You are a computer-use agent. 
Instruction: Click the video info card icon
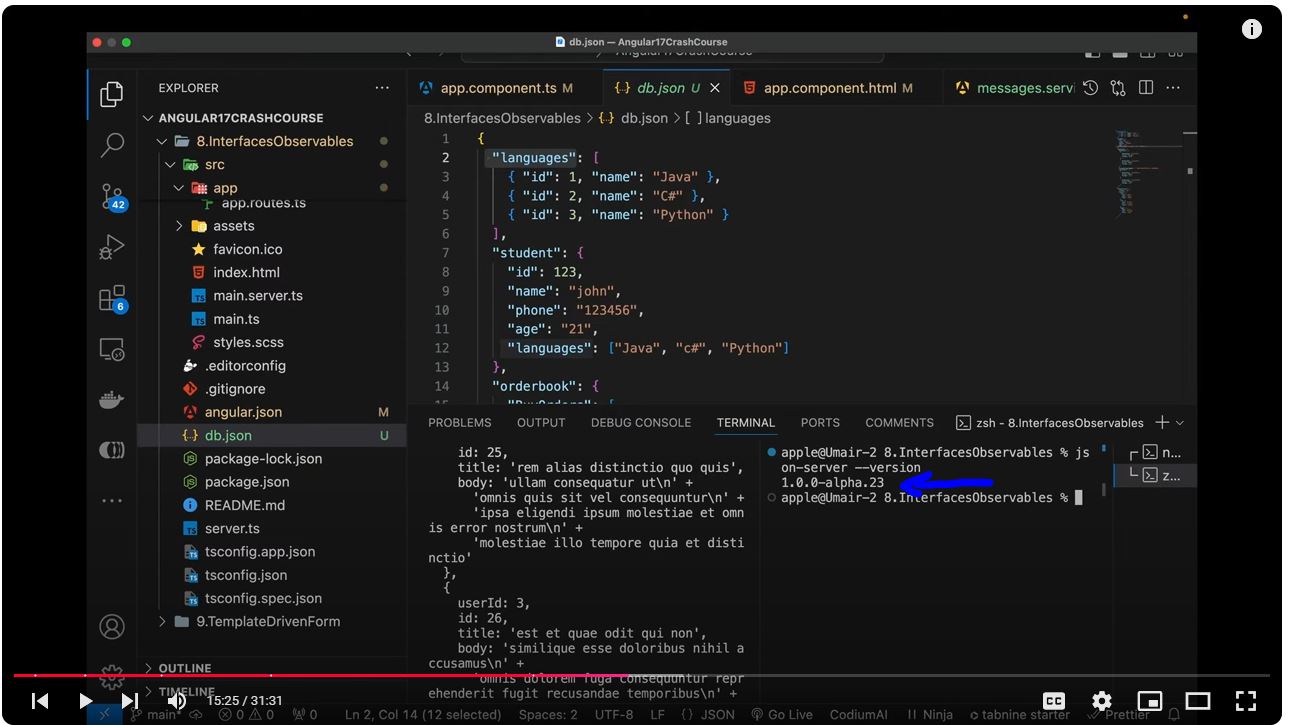(1252, 29)
